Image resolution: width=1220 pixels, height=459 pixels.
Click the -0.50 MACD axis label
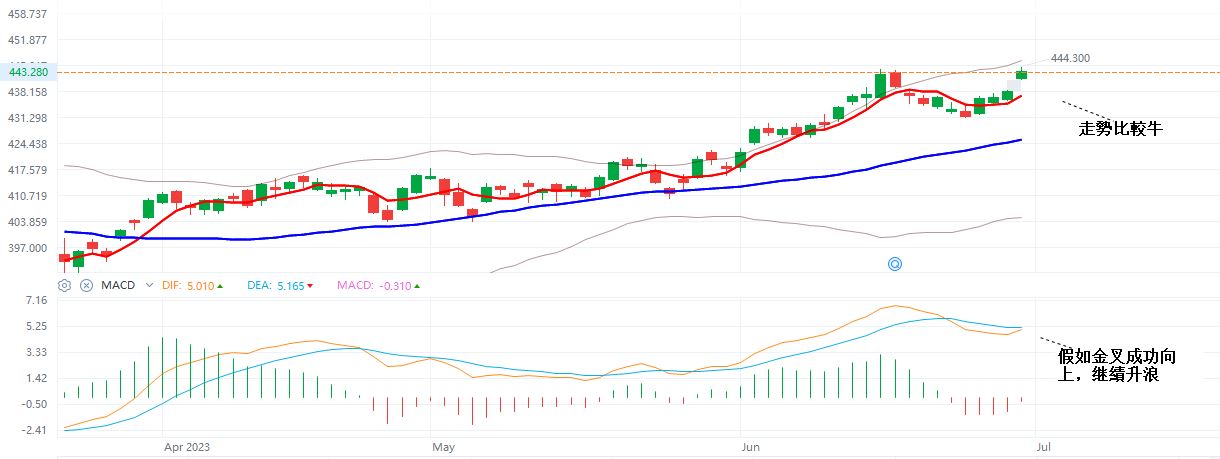pos(35,404)
